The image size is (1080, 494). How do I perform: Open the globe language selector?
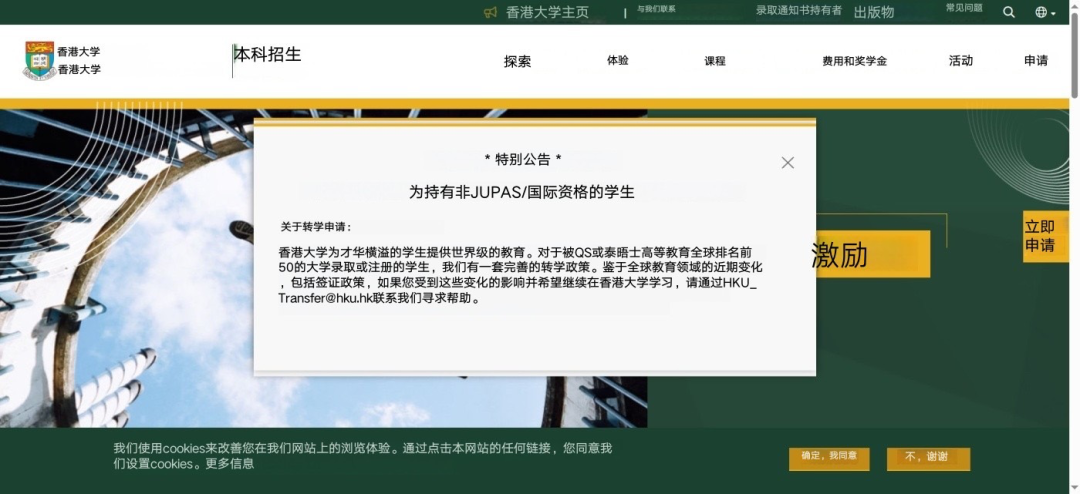[1045, 12]
